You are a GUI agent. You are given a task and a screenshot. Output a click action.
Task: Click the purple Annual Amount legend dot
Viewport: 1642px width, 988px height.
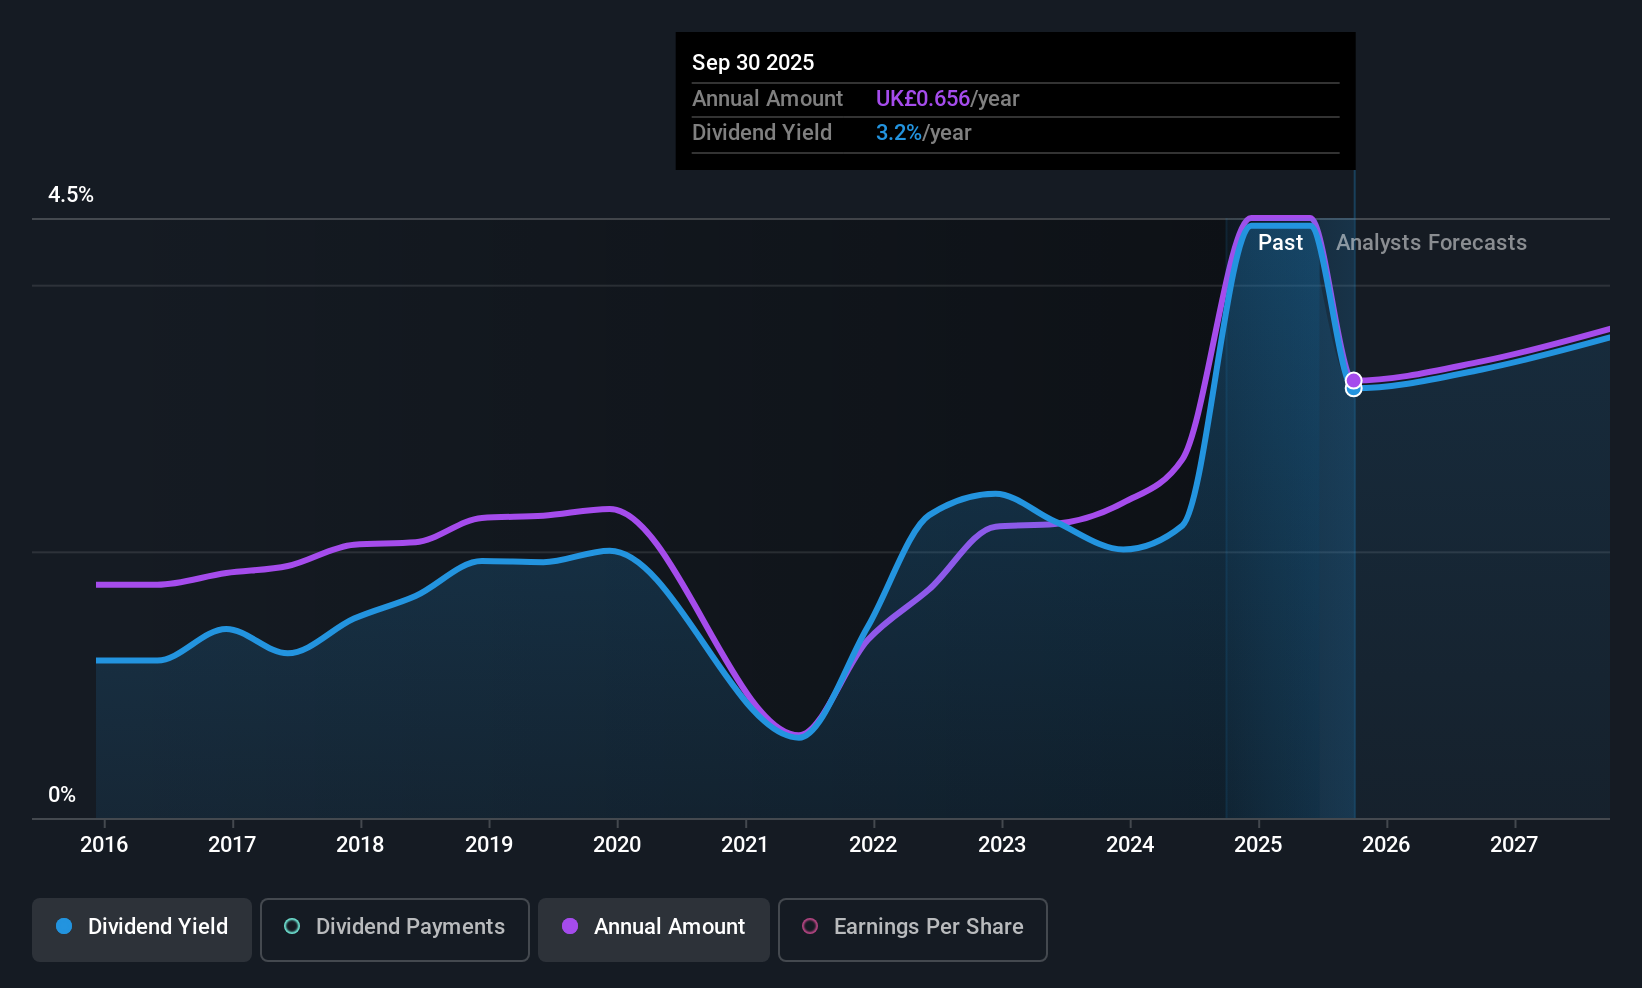tap(570, 926)
